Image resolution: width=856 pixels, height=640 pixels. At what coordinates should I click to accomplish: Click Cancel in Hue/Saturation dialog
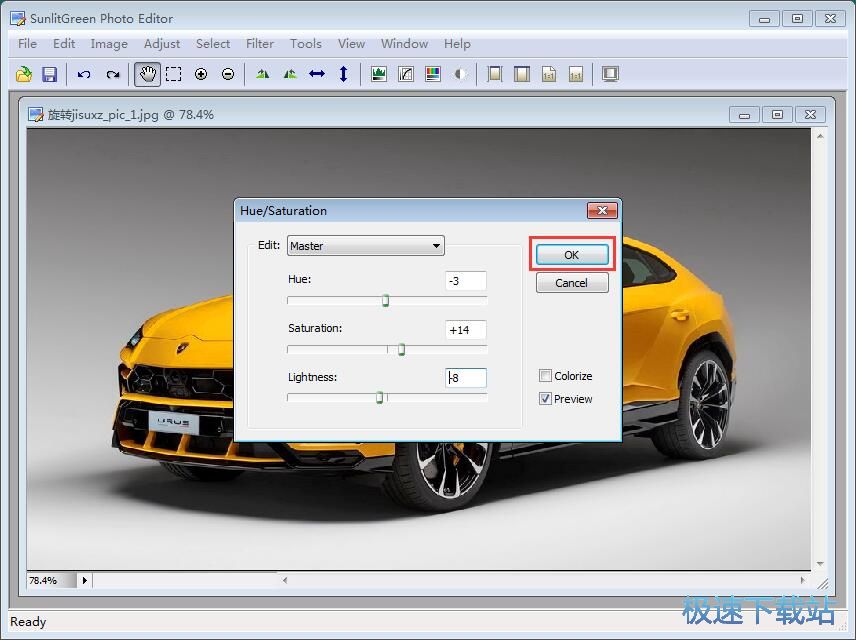[572, 283]
